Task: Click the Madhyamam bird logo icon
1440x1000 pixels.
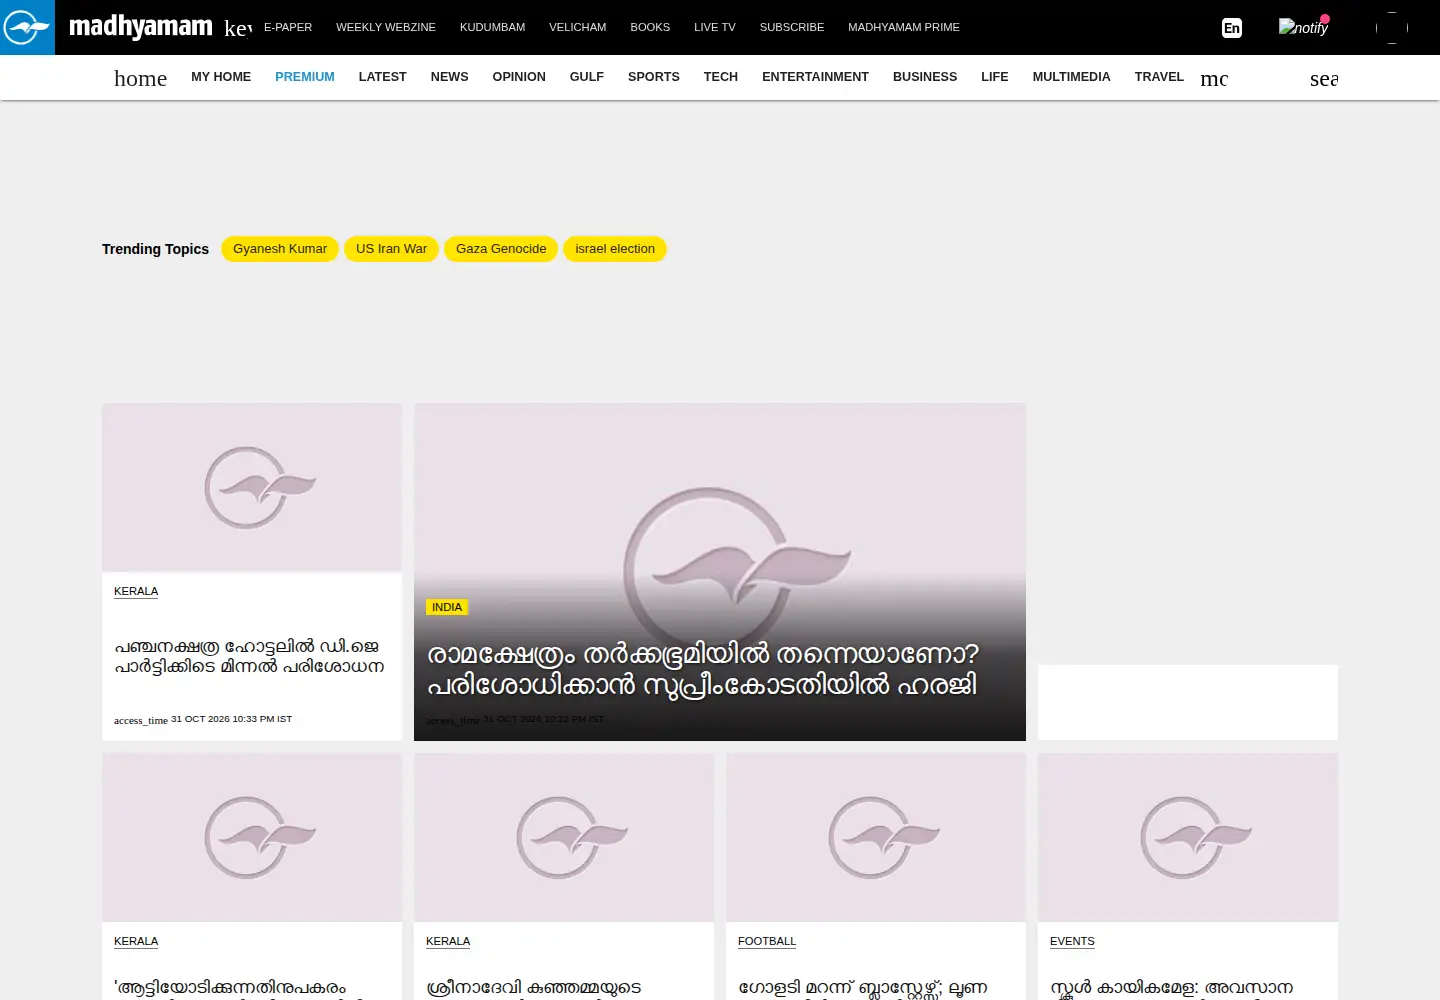Action: tap(27, 27)
